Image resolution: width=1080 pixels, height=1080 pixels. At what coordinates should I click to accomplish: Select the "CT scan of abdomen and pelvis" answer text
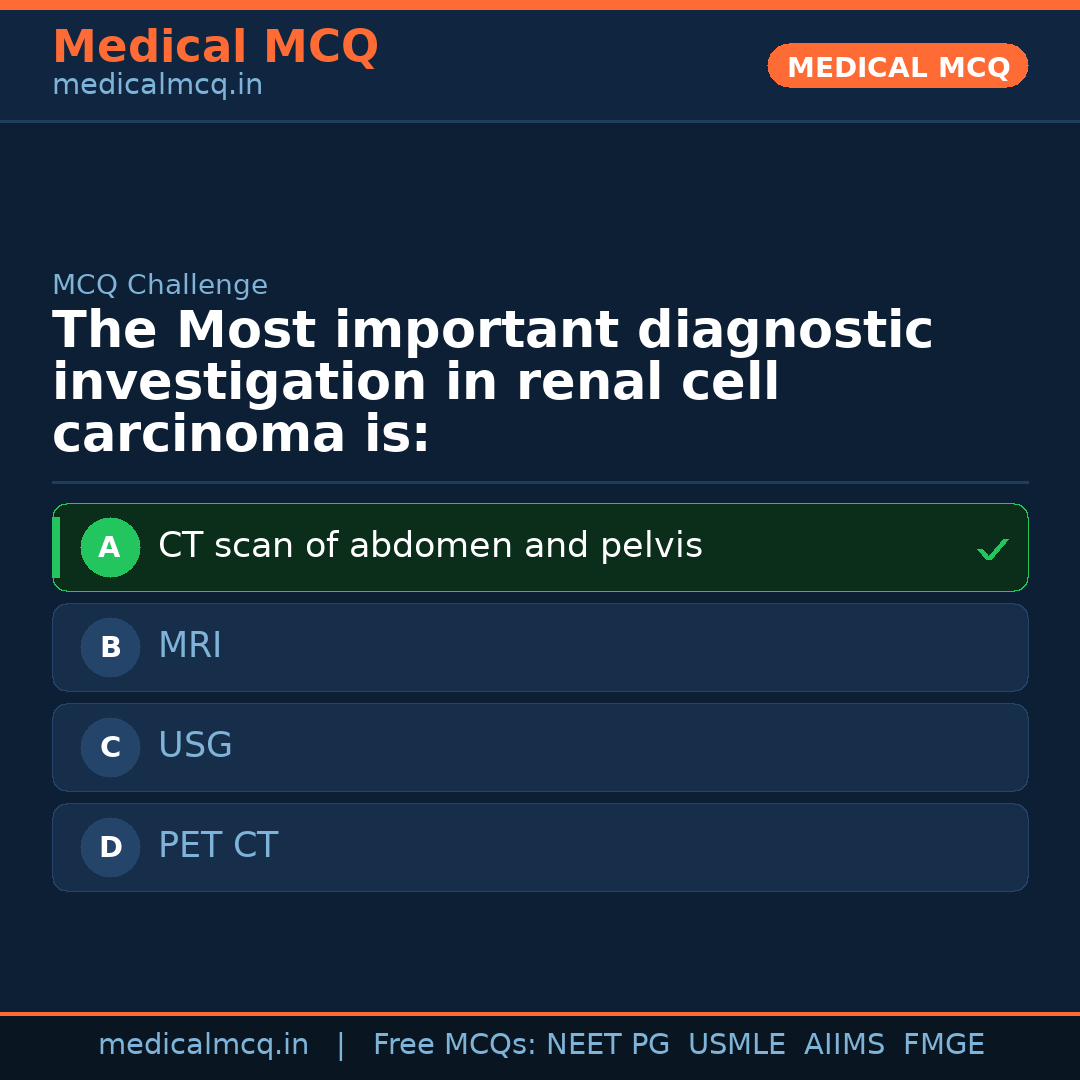point(430,546)
